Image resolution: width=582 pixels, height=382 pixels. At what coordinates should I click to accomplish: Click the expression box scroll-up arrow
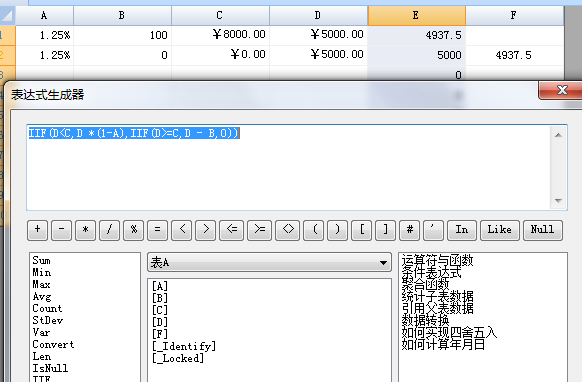pos(558,135)
